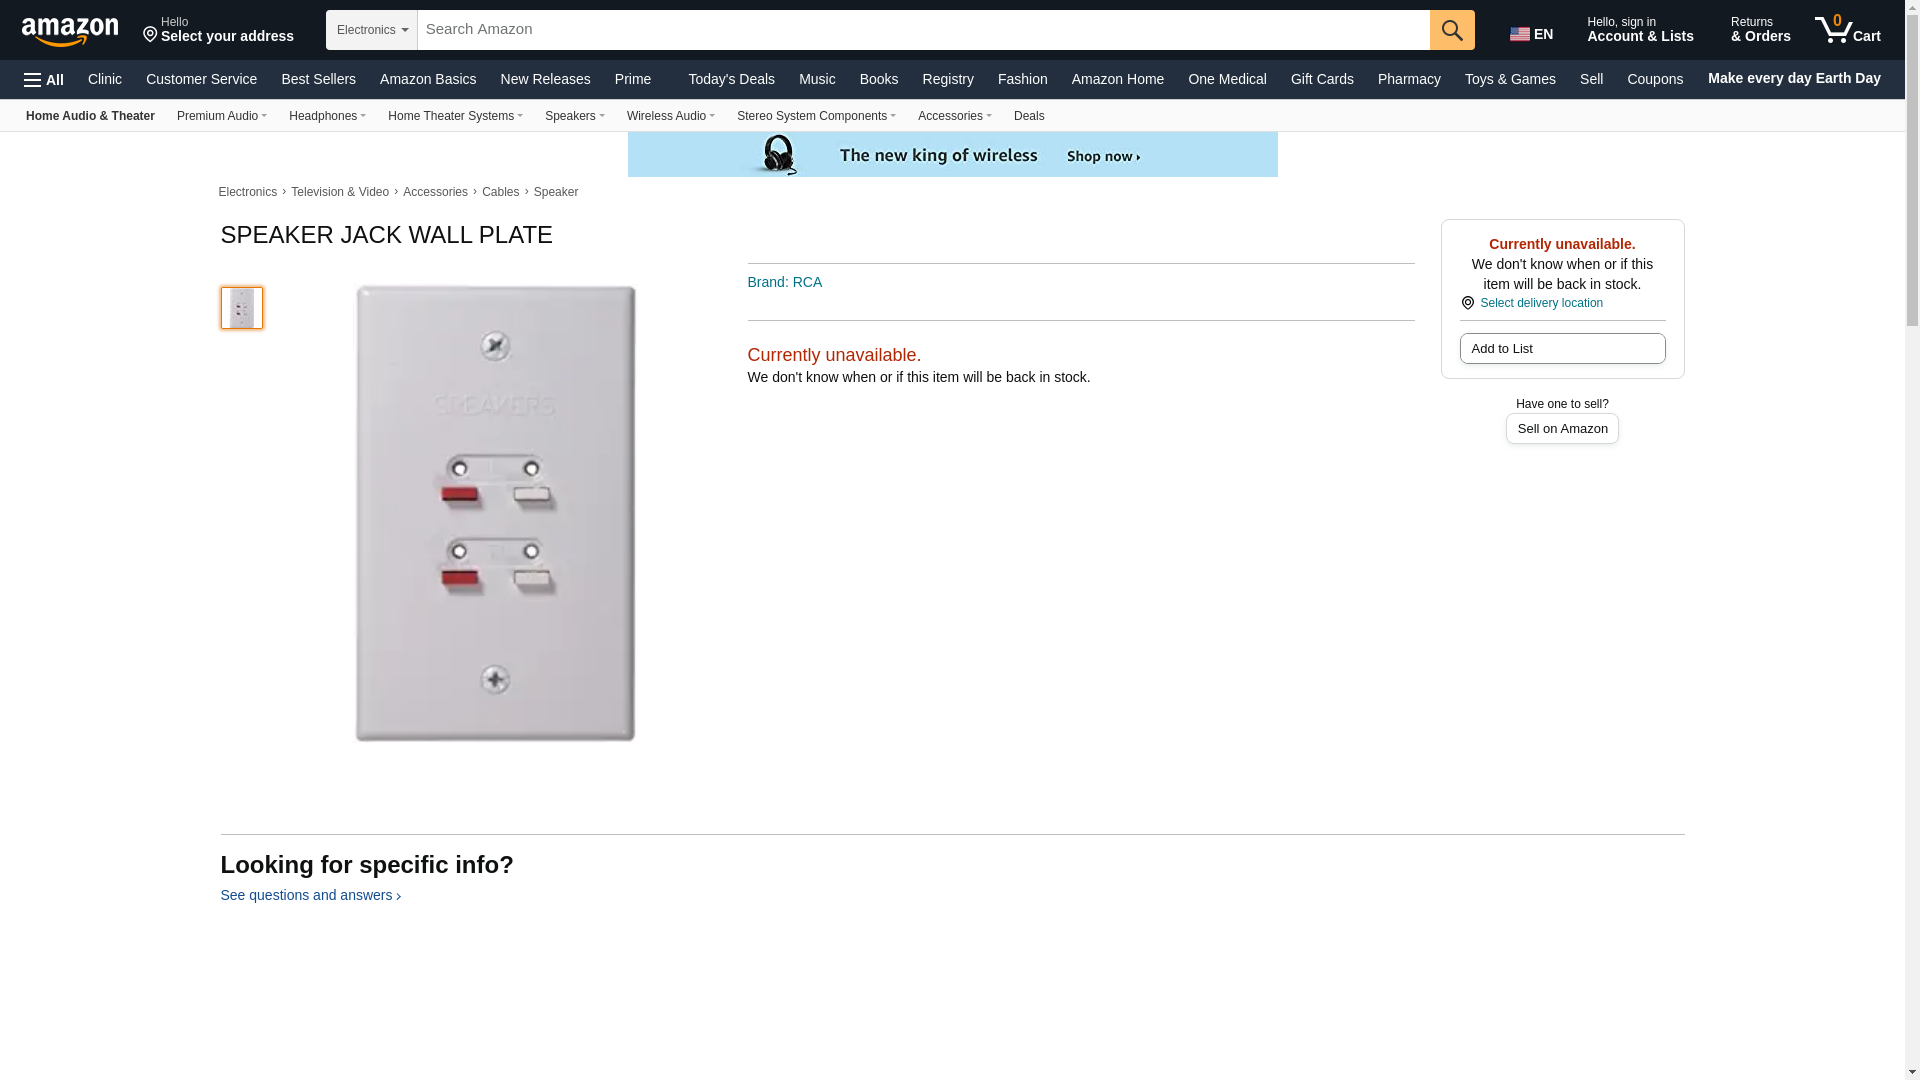The image size is (1920, 1080).
Task: Go to Best Sellers menu item
Action: tap(318, 79)
